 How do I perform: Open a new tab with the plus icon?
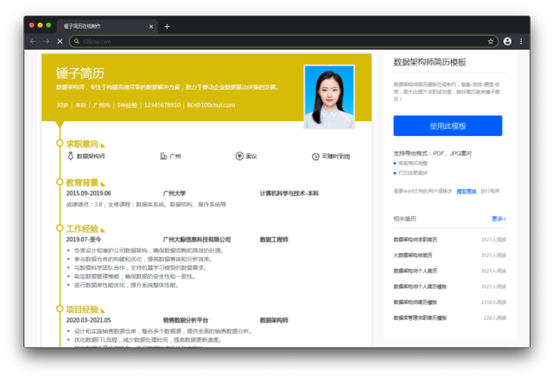[x=167, y=26]
